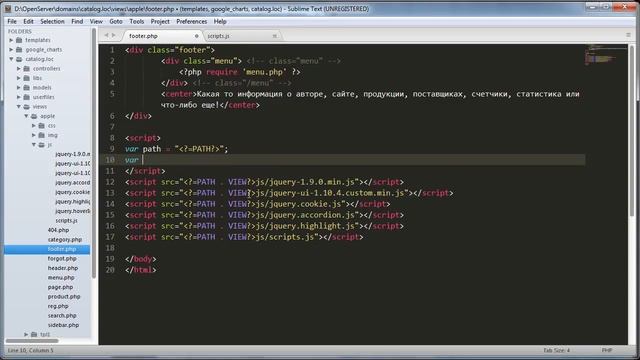Click the img folder icon
640x360 pixels.
pyautogui.click(x=42, y=135)
